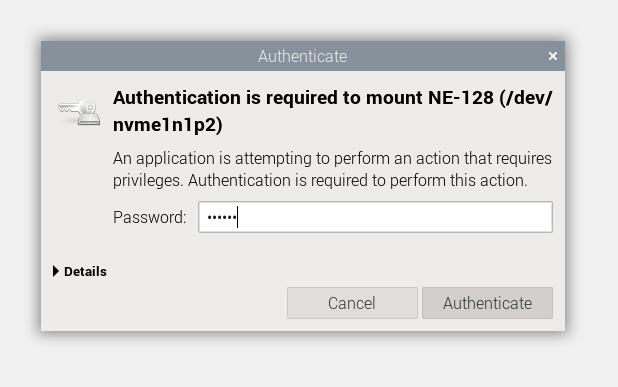This screenshot has height=387, width=618.
Task: Cancel the mount authentication request
Action: 352,303
